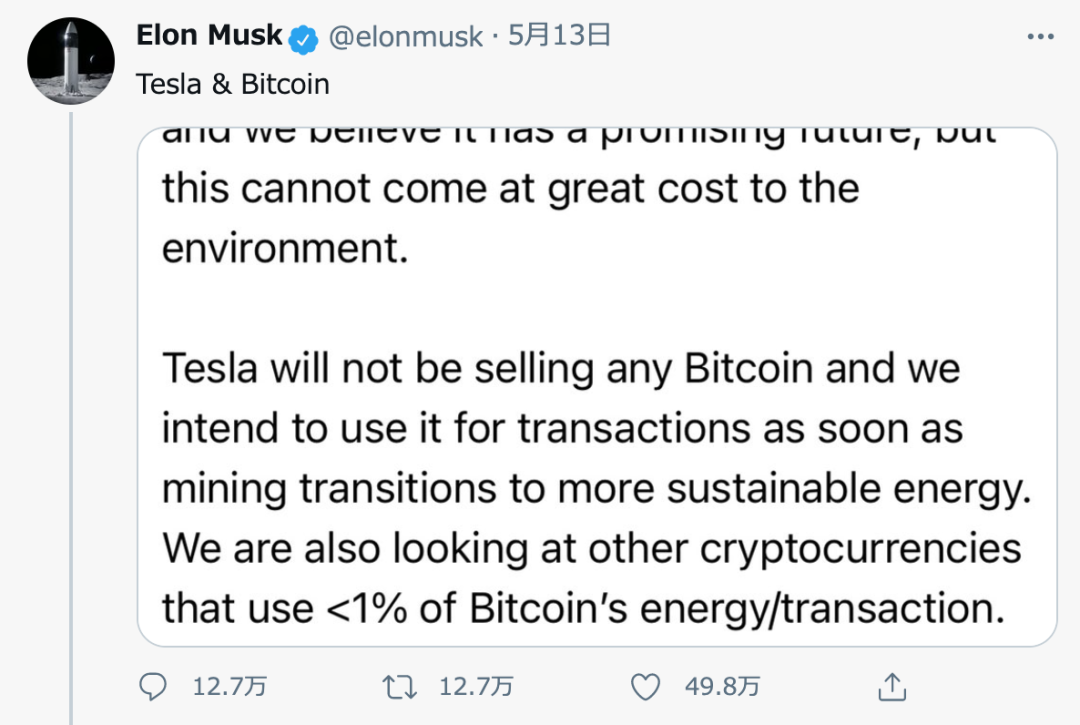Like the tweet with the heart icon

click(645, 687)
